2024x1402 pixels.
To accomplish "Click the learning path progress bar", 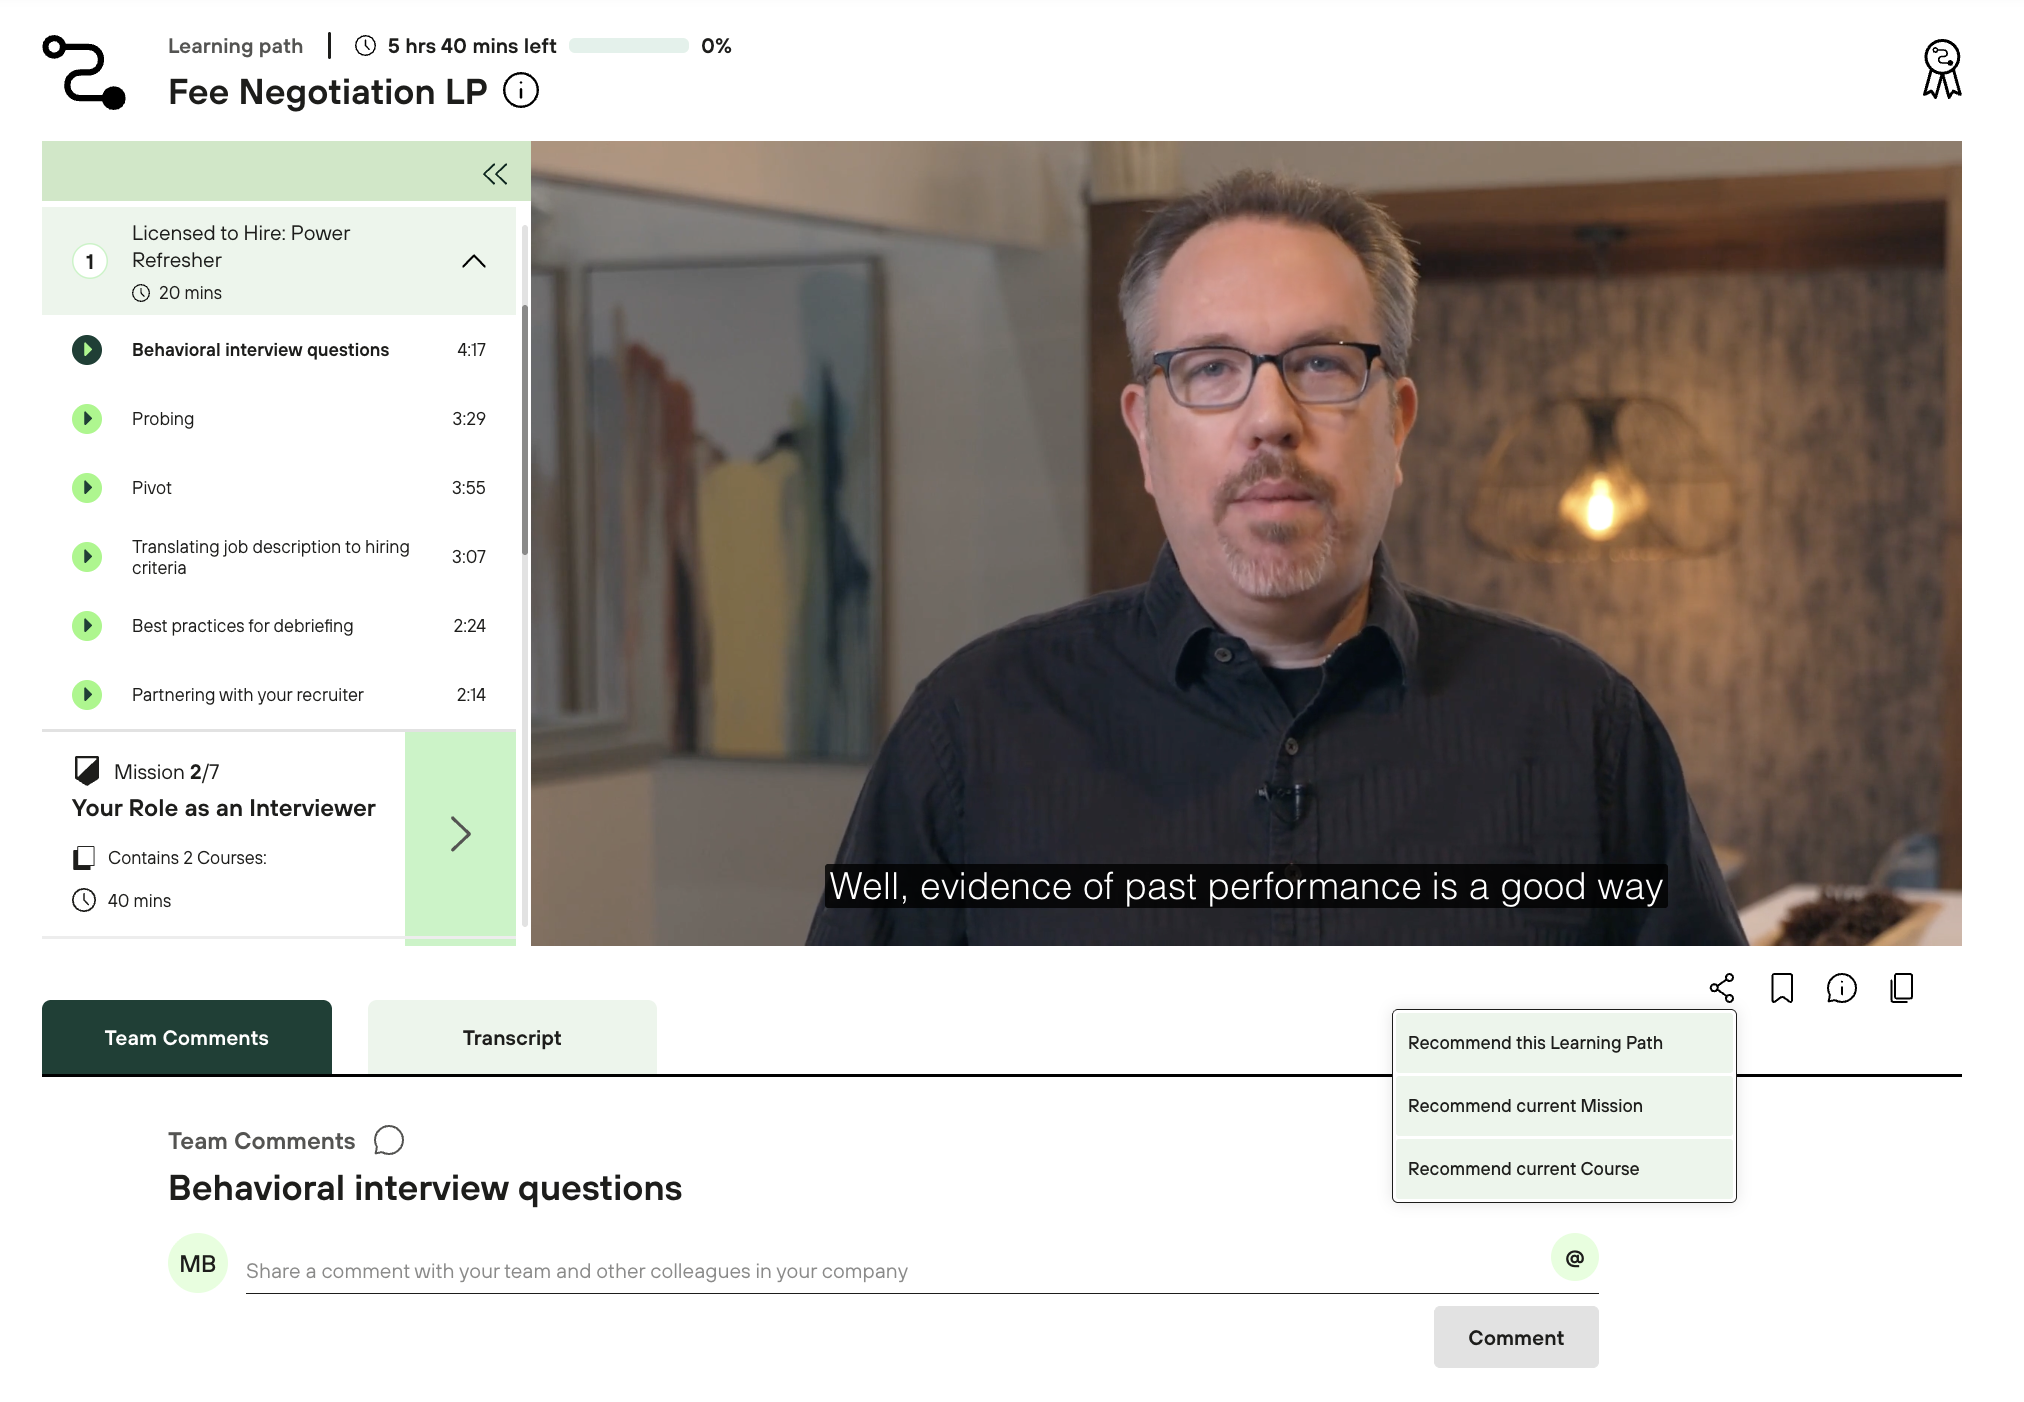I will [x=628, y=46].
